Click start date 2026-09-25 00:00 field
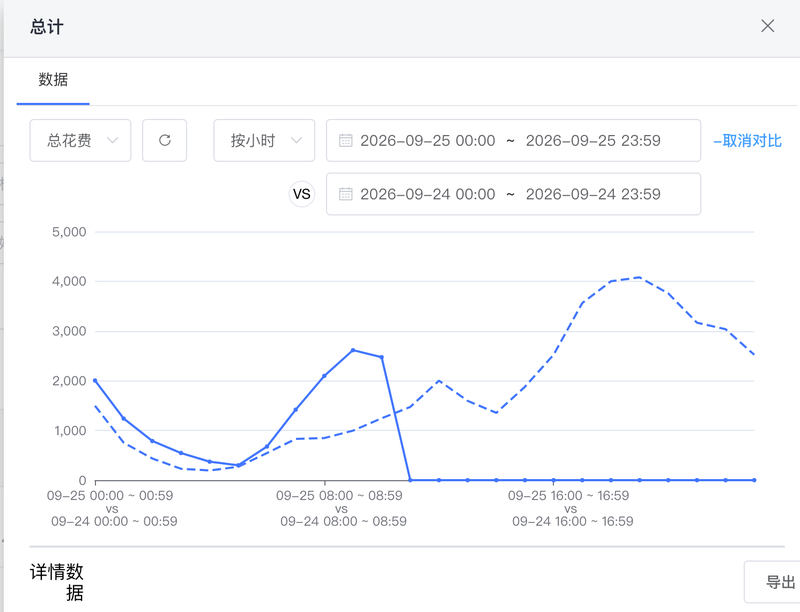The height and width of the screenshot is (612, 800). 428,141
